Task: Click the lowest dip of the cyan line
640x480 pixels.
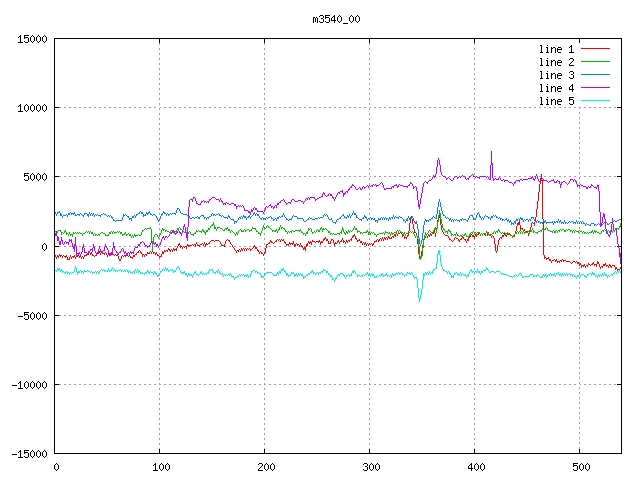Action: click(x=419, y=299)
